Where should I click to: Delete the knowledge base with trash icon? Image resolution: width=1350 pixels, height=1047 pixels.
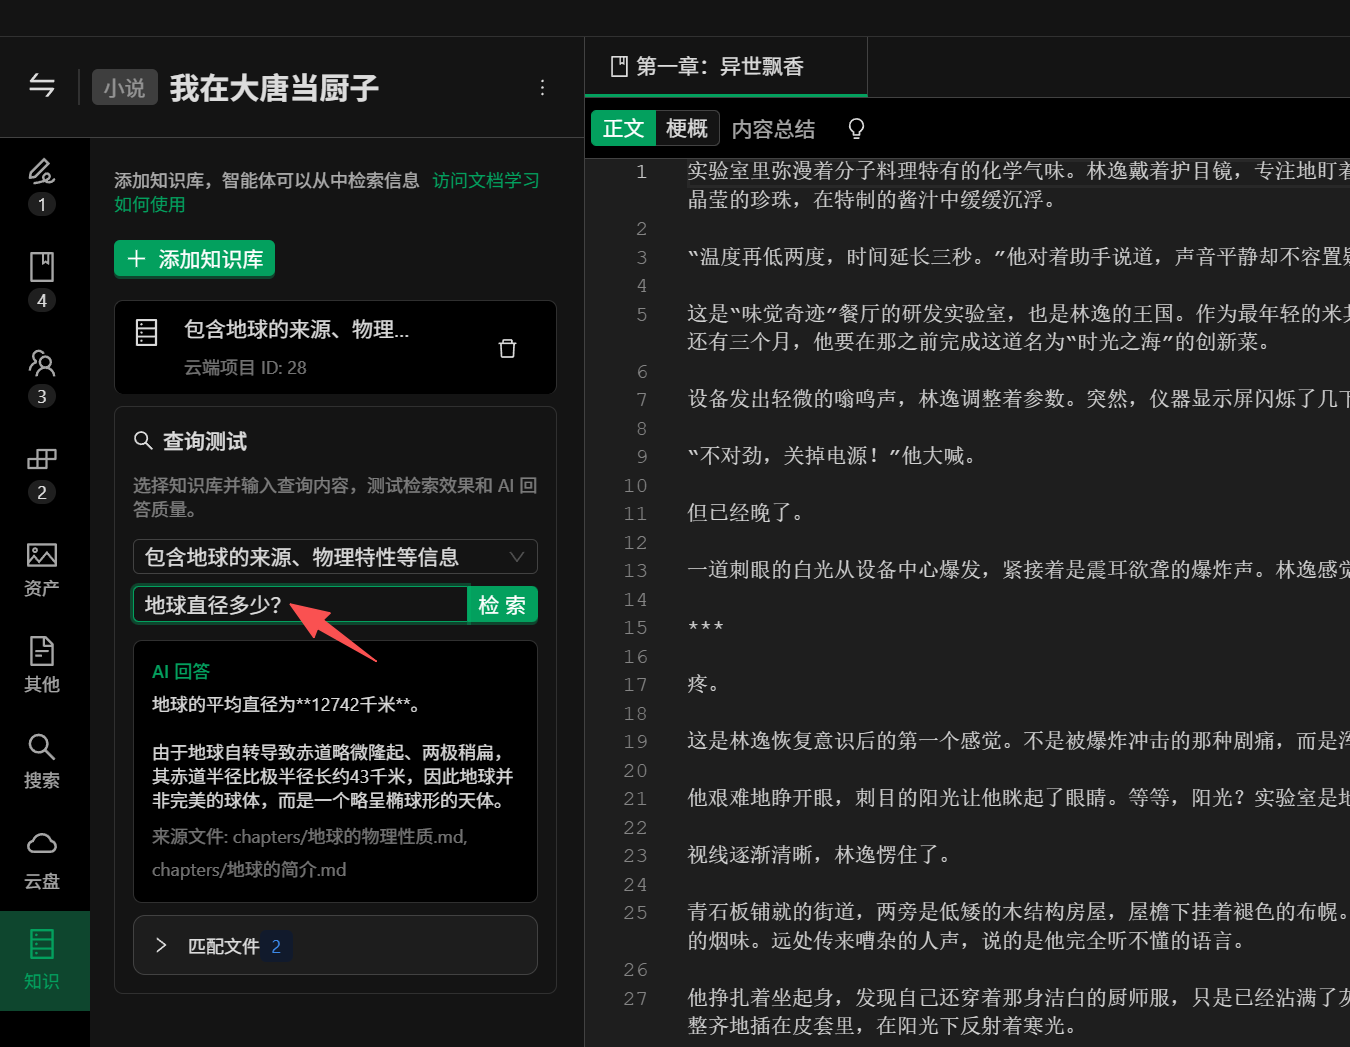point(507,348)
